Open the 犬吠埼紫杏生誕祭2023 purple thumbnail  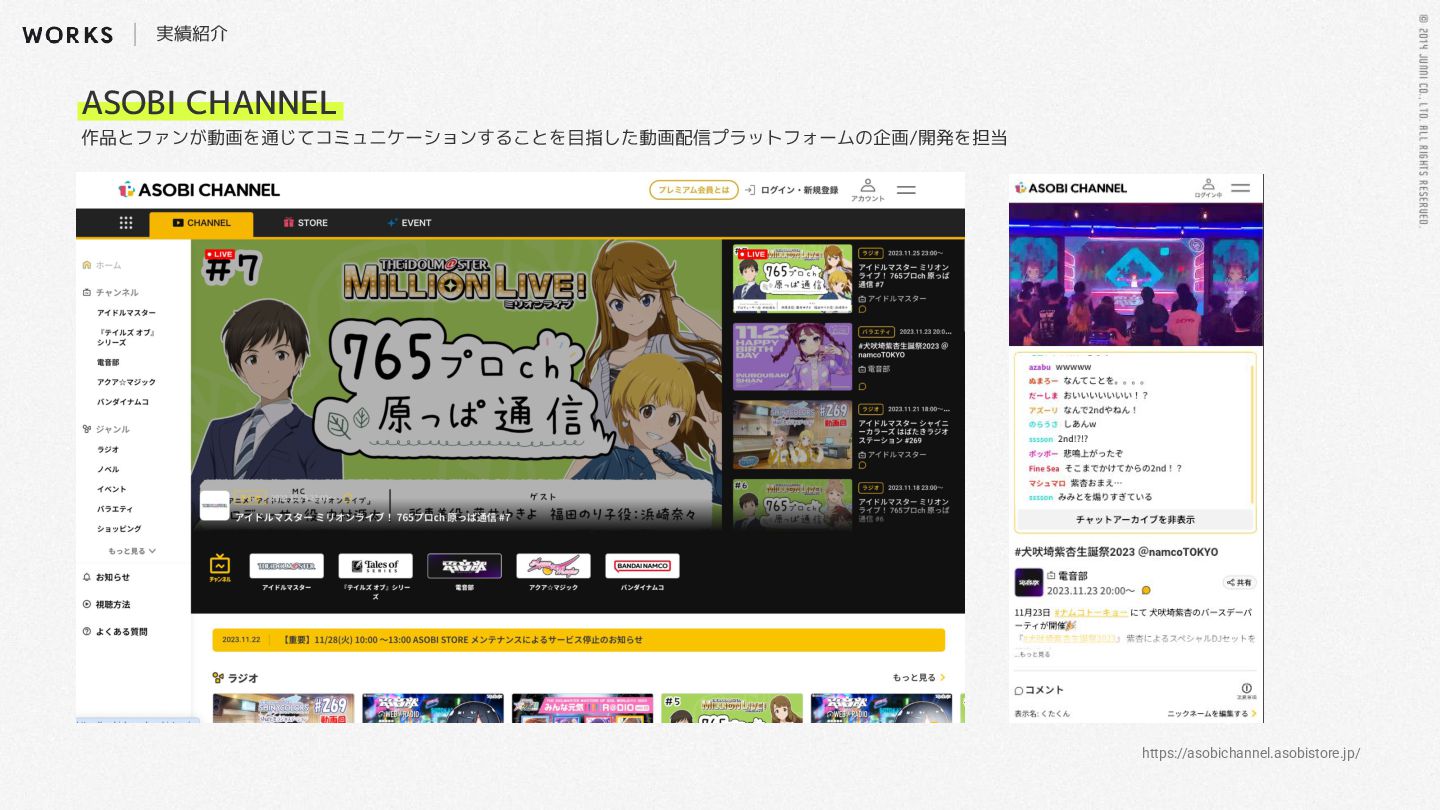point(793,357)
